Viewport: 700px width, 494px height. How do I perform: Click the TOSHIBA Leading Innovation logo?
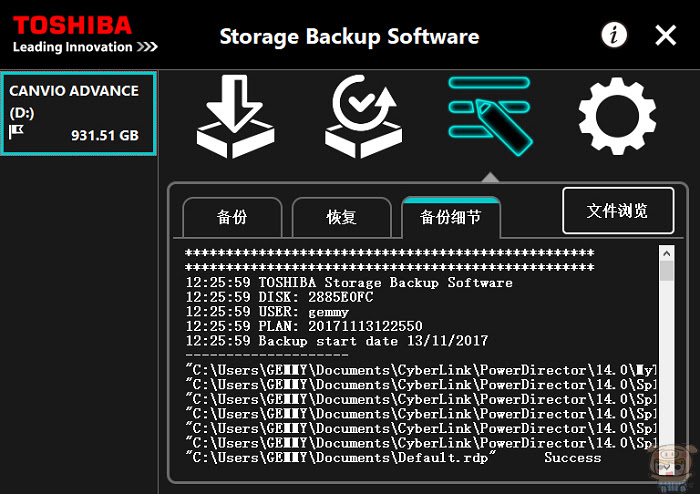pos(85,35)
